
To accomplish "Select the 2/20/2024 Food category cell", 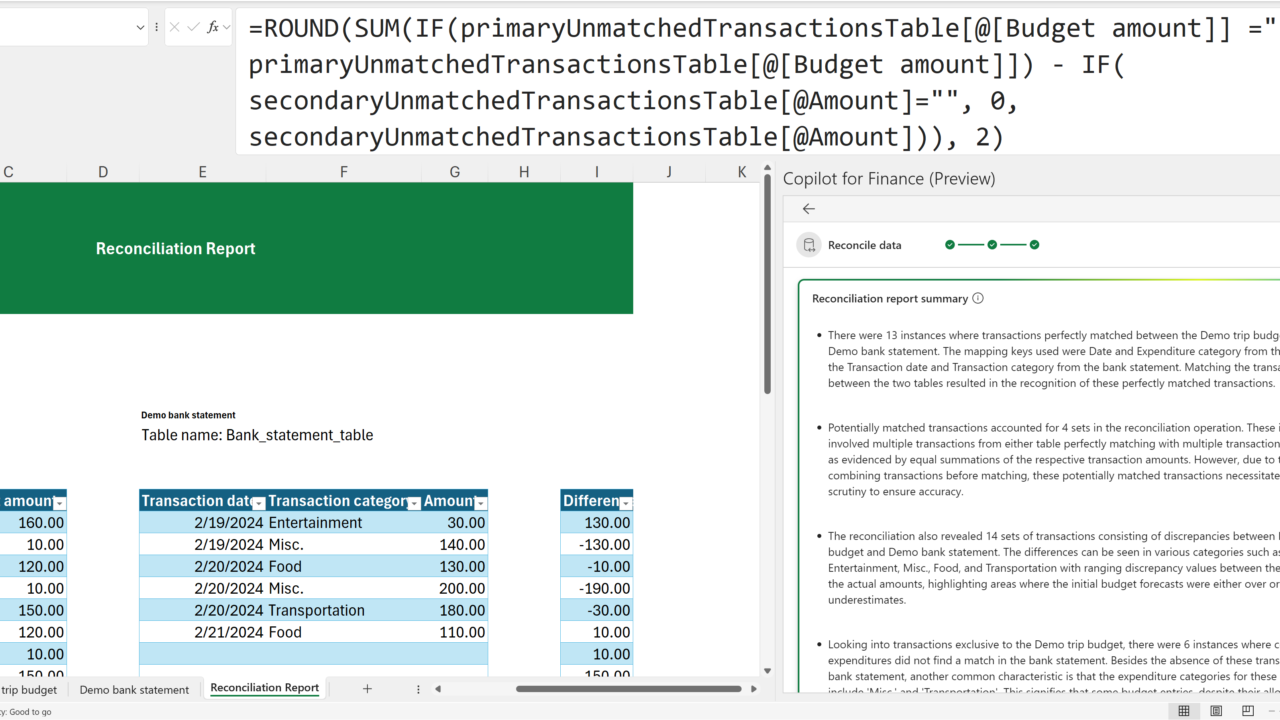I will 344,567.
